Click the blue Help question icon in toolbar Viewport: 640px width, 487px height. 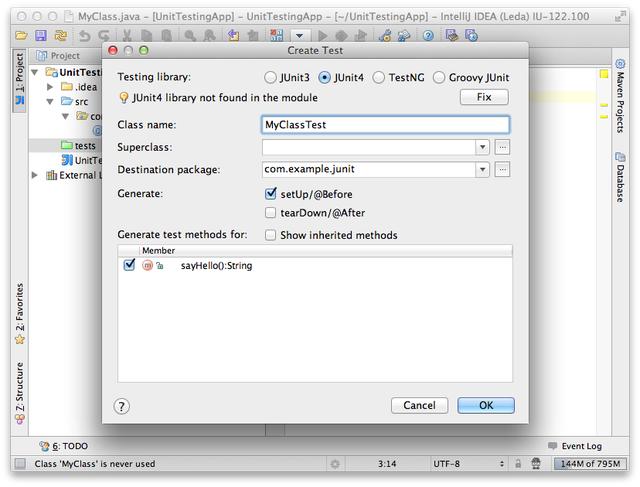pos(428,36)
